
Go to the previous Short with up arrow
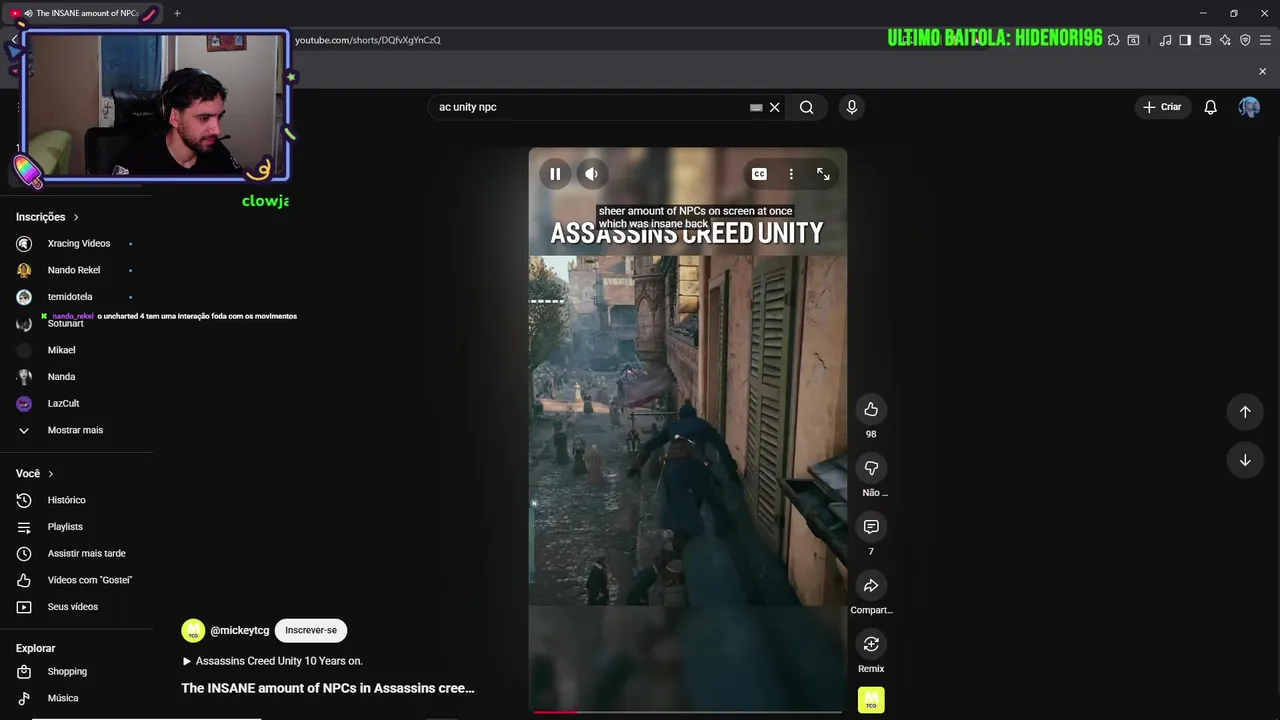(1245, 411)
